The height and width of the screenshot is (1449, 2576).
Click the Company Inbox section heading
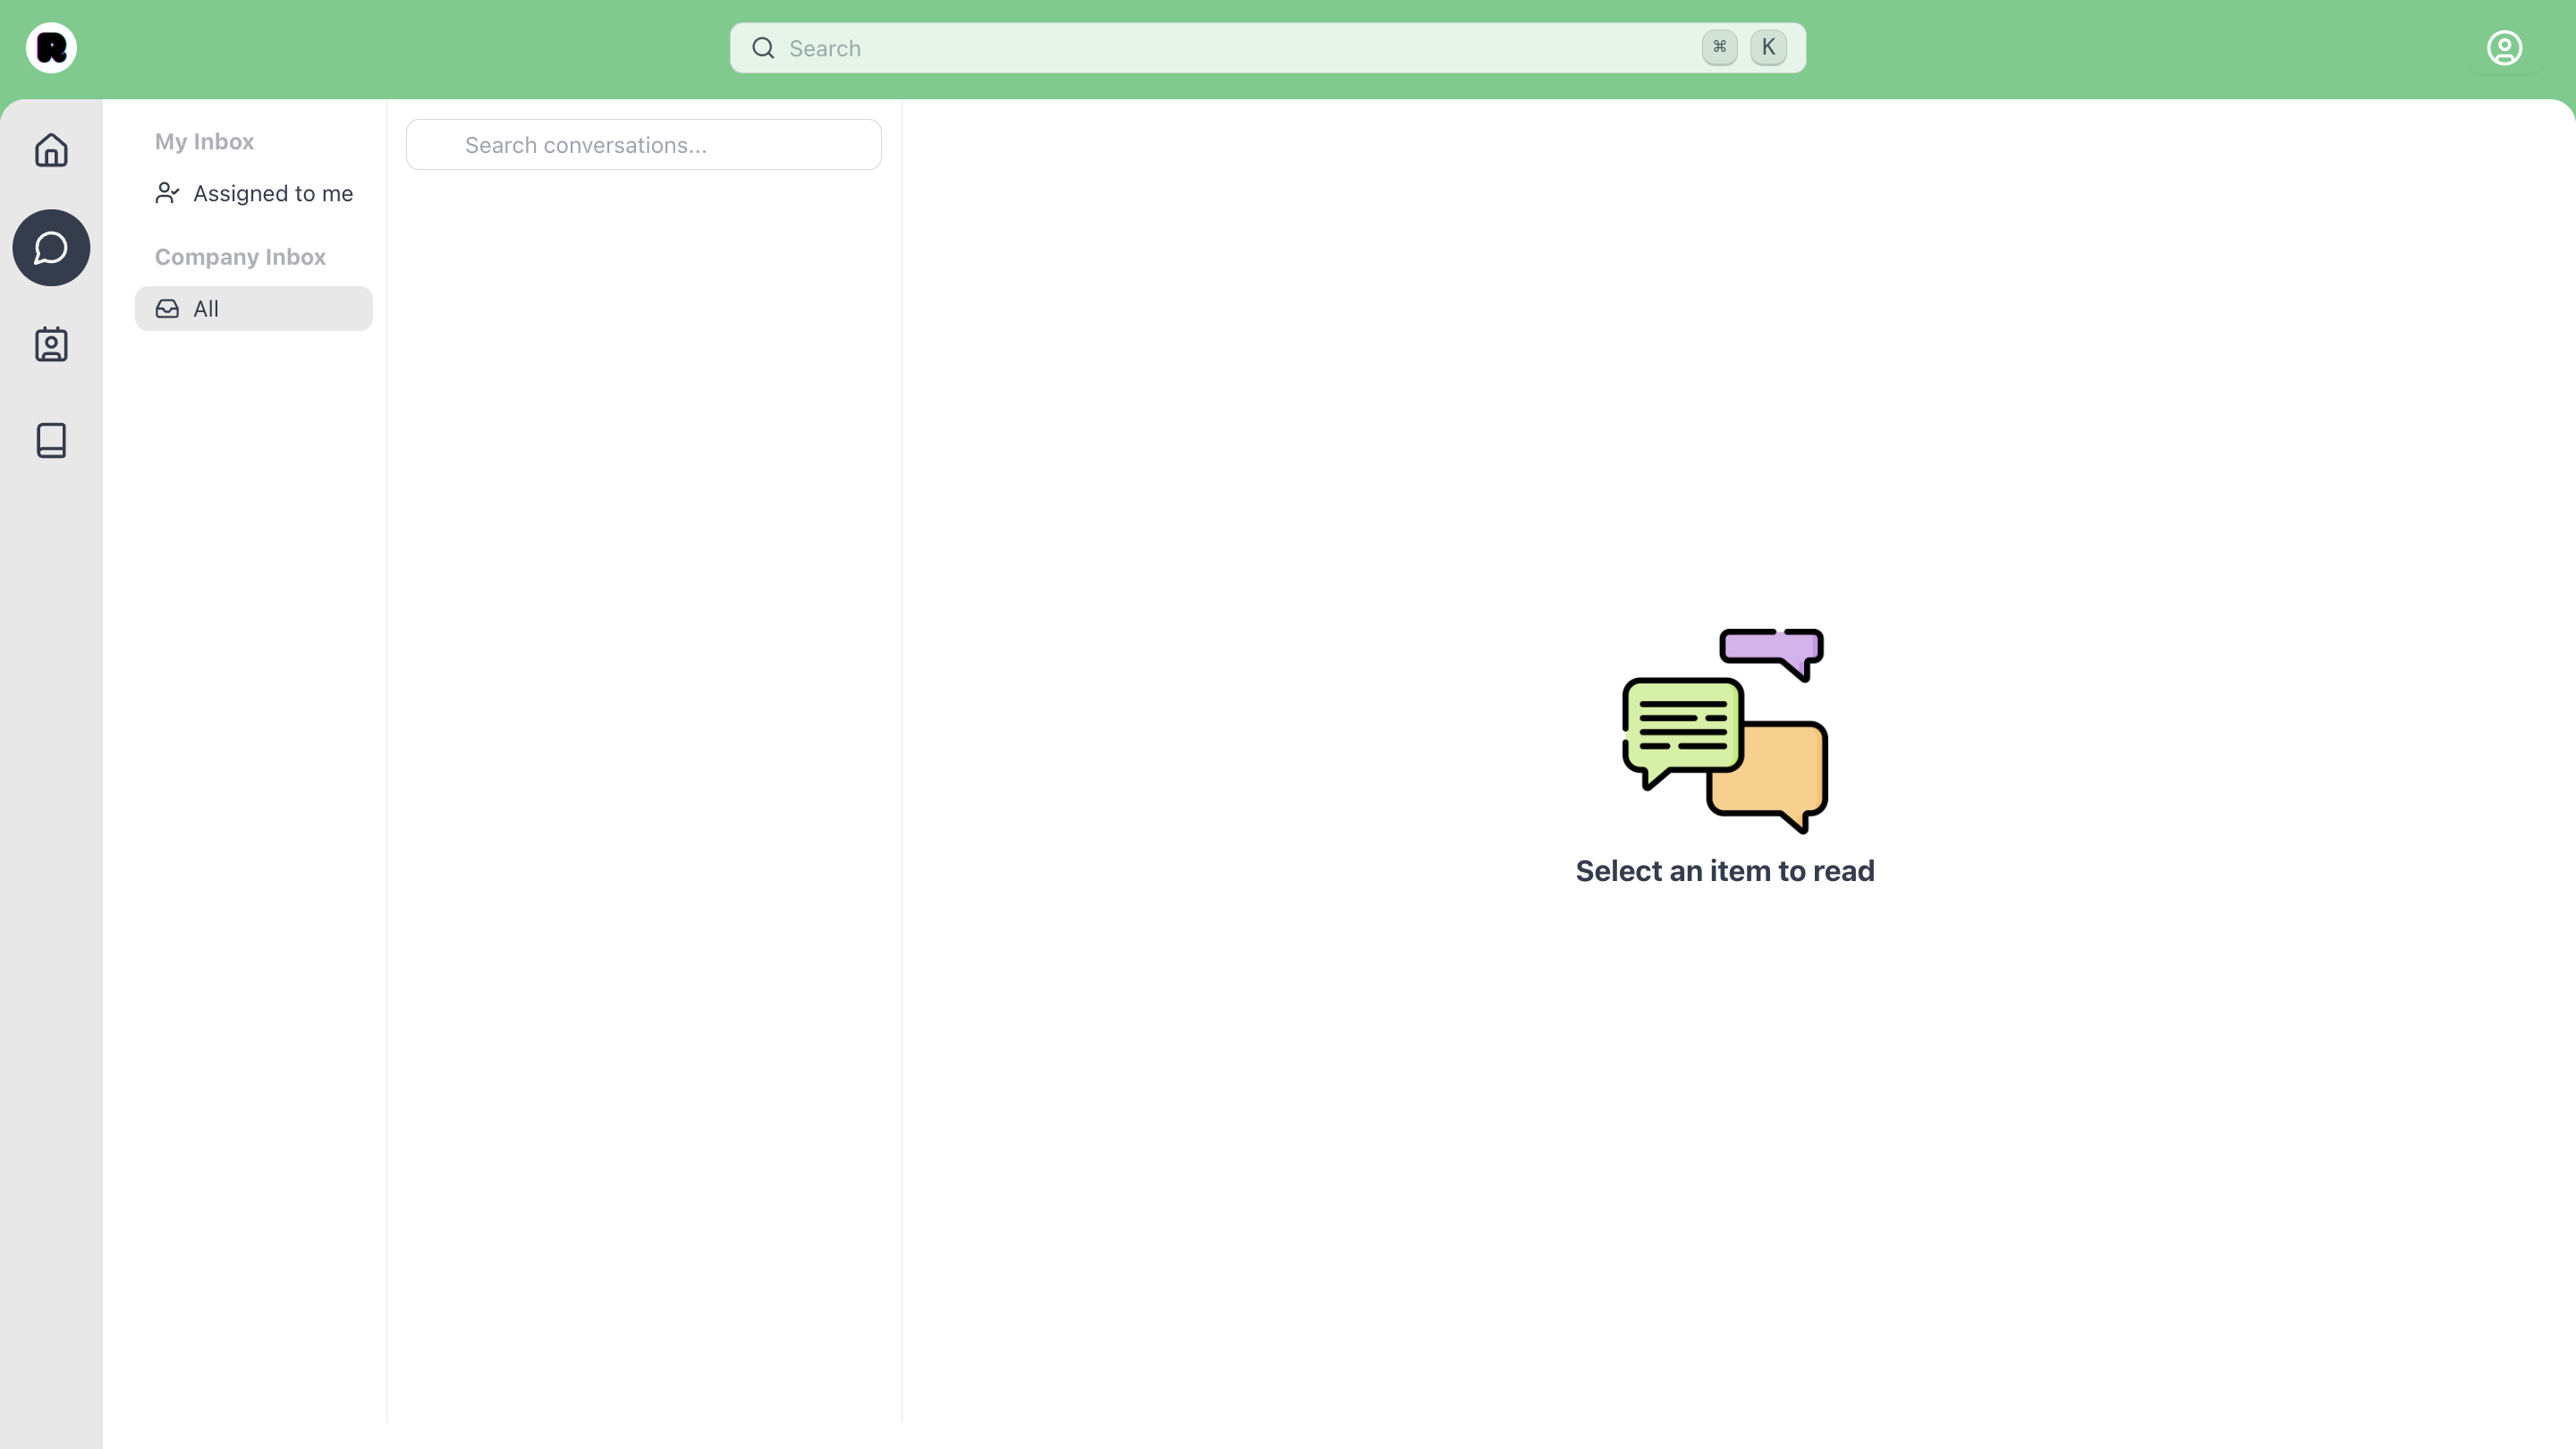(240, 257)
